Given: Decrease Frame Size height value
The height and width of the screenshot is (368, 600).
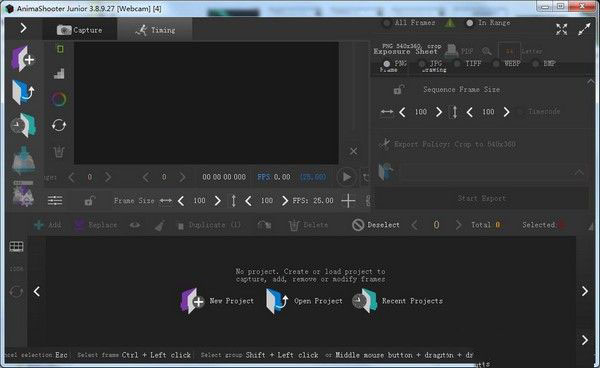Looking at the screenshot, I should point(248,200).
